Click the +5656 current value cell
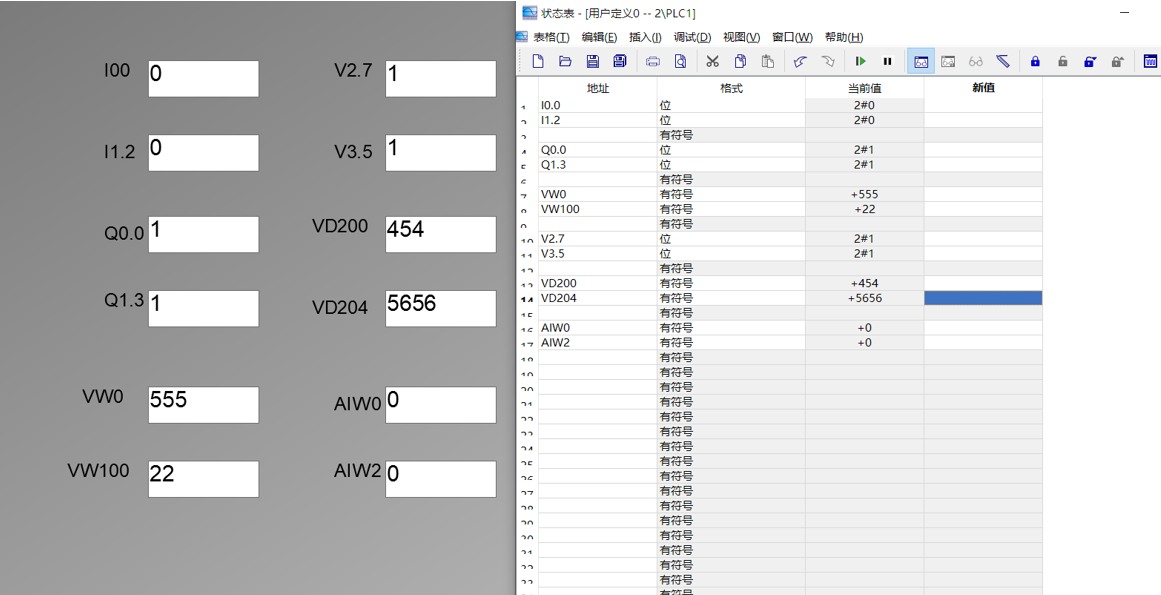Viewport: 1161px width, 595px height. pyautogui.click(x=864, y=298)
